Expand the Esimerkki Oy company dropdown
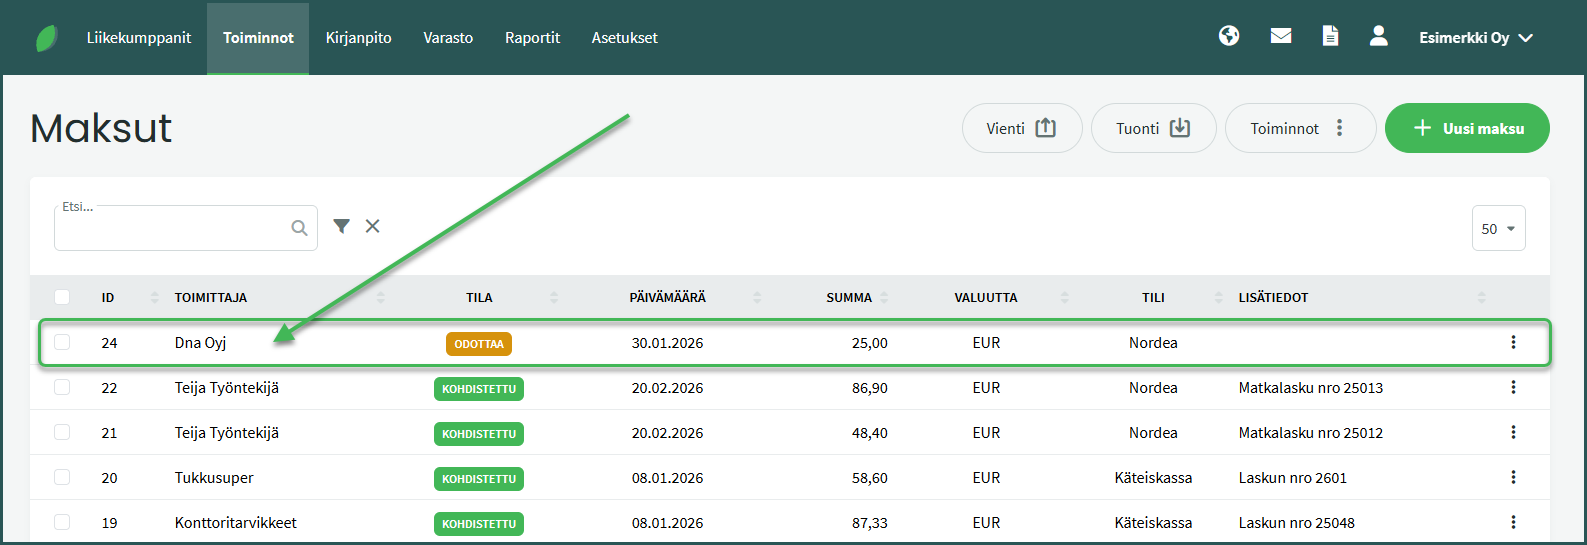 (1476, 38)
